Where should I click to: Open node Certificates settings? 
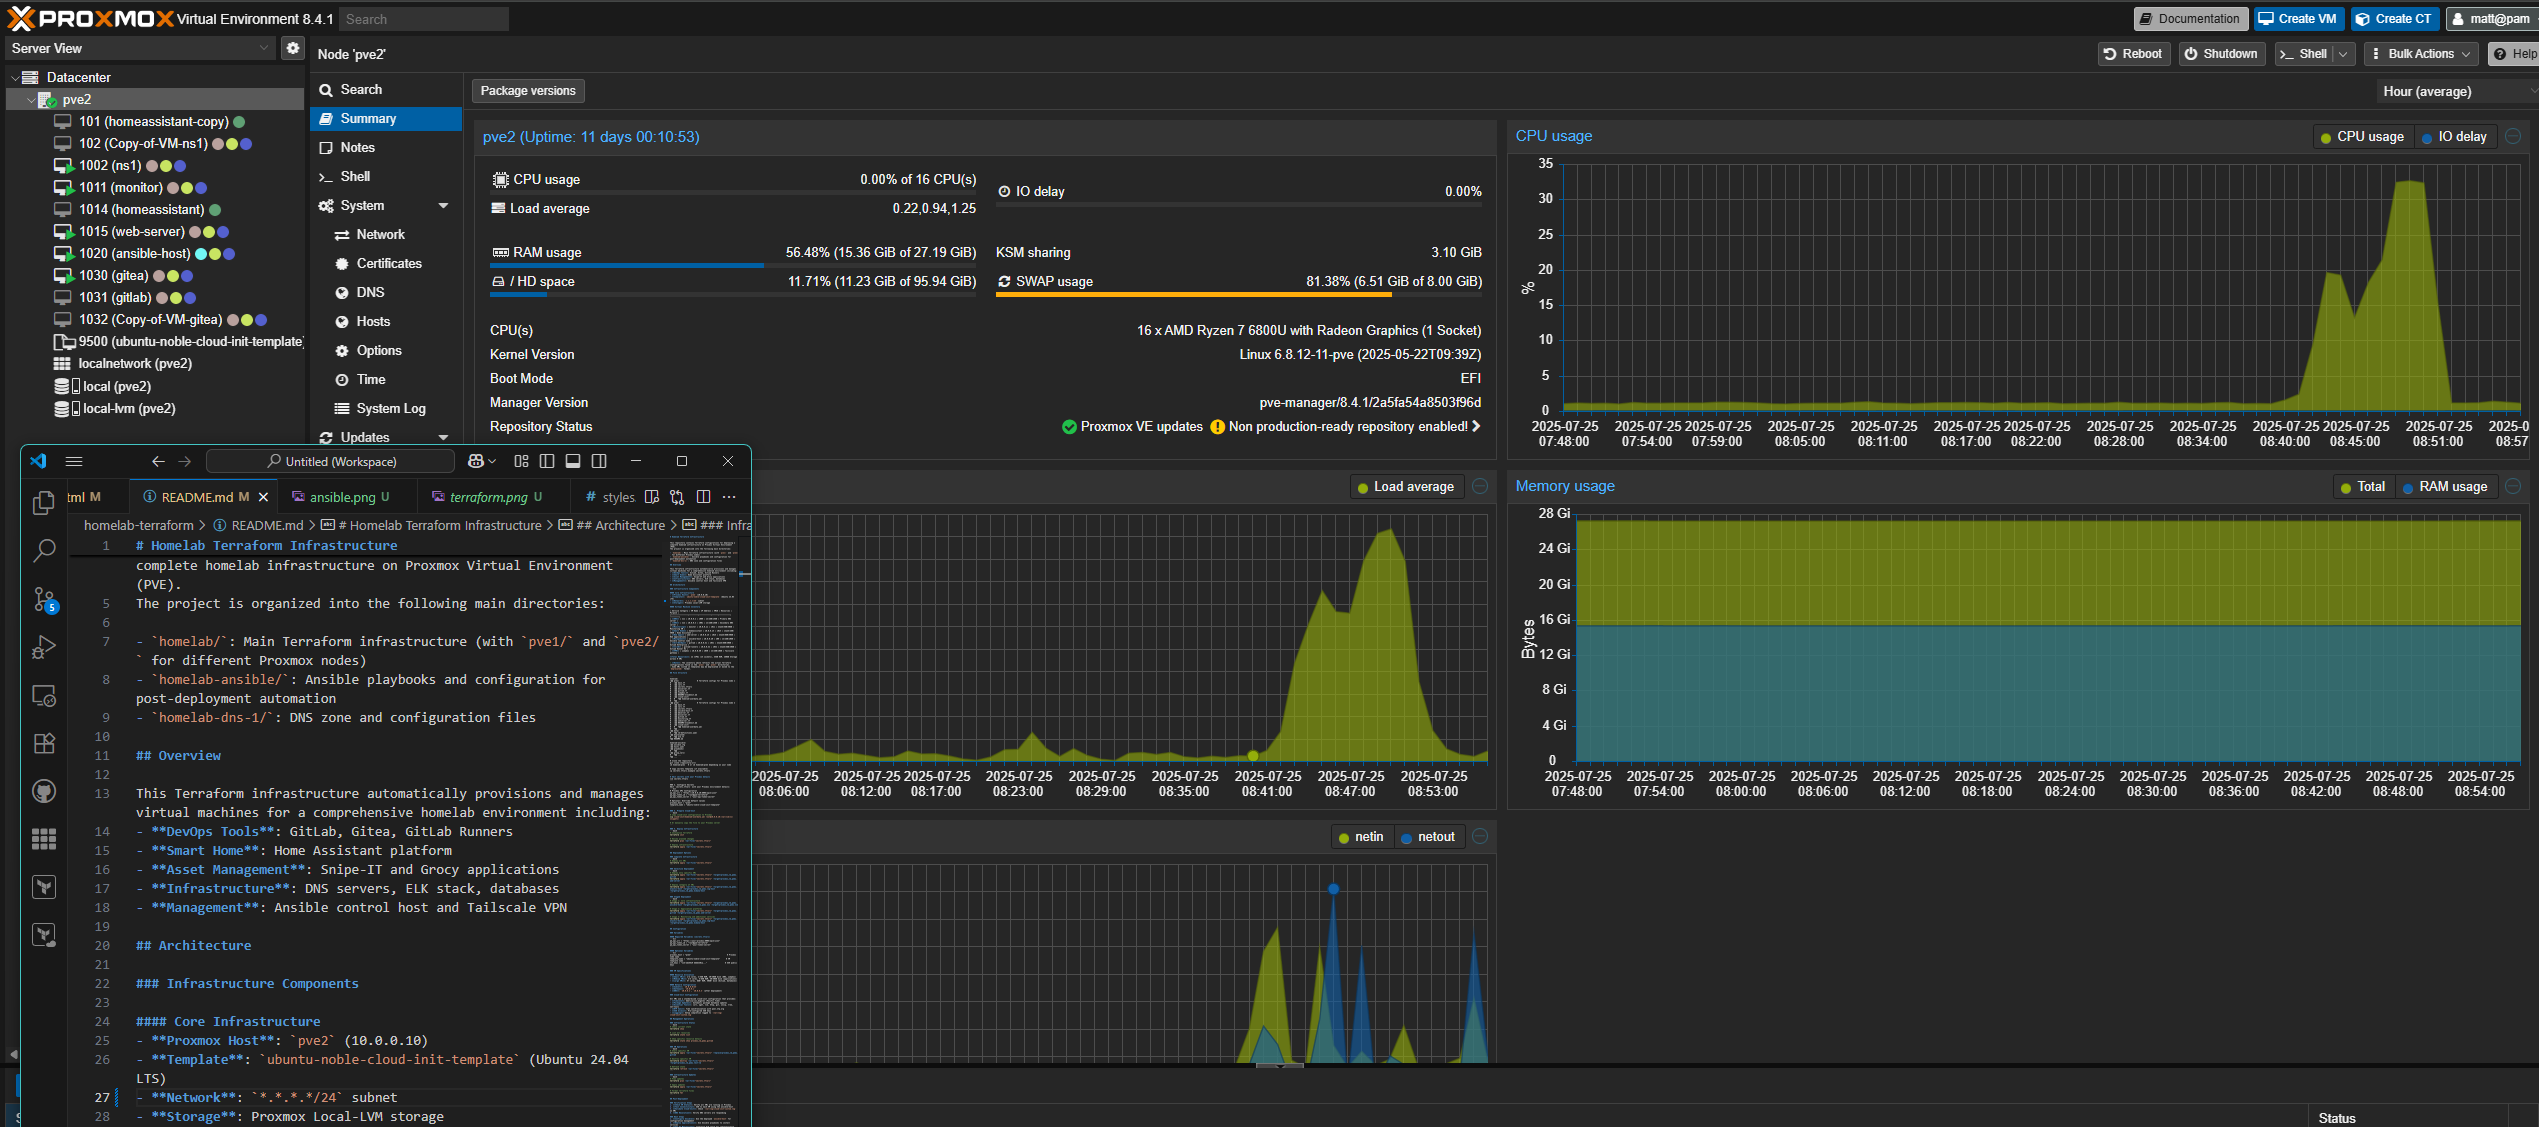[x=388, y=263]
